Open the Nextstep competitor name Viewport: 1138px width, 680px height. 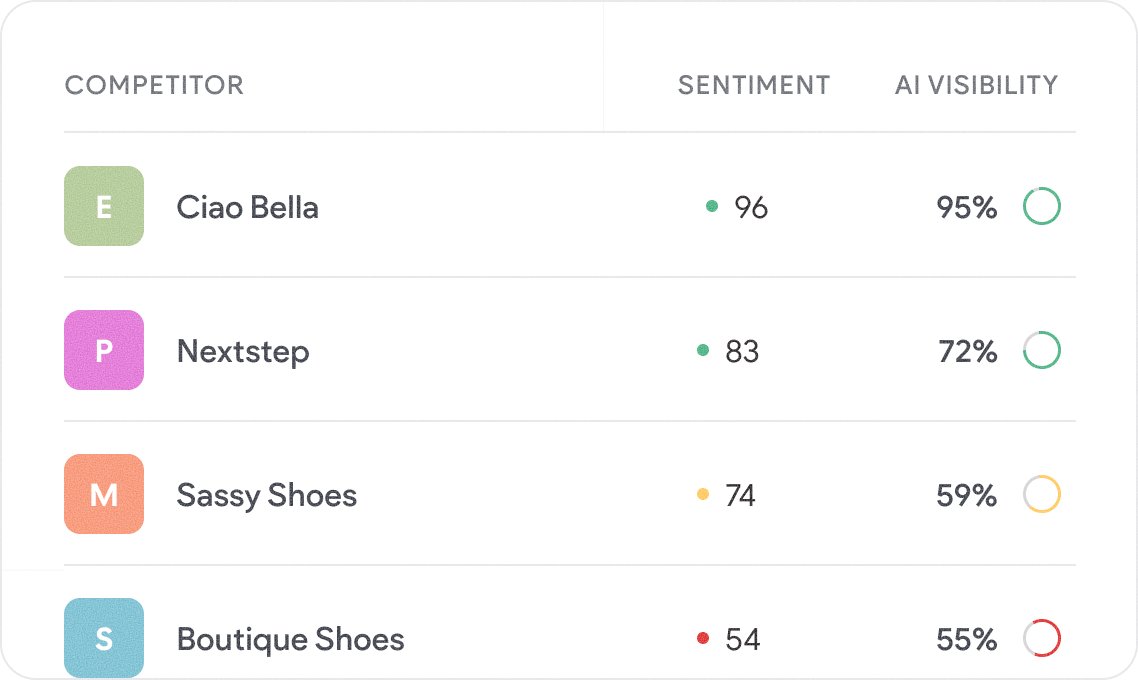coord(243,352)
